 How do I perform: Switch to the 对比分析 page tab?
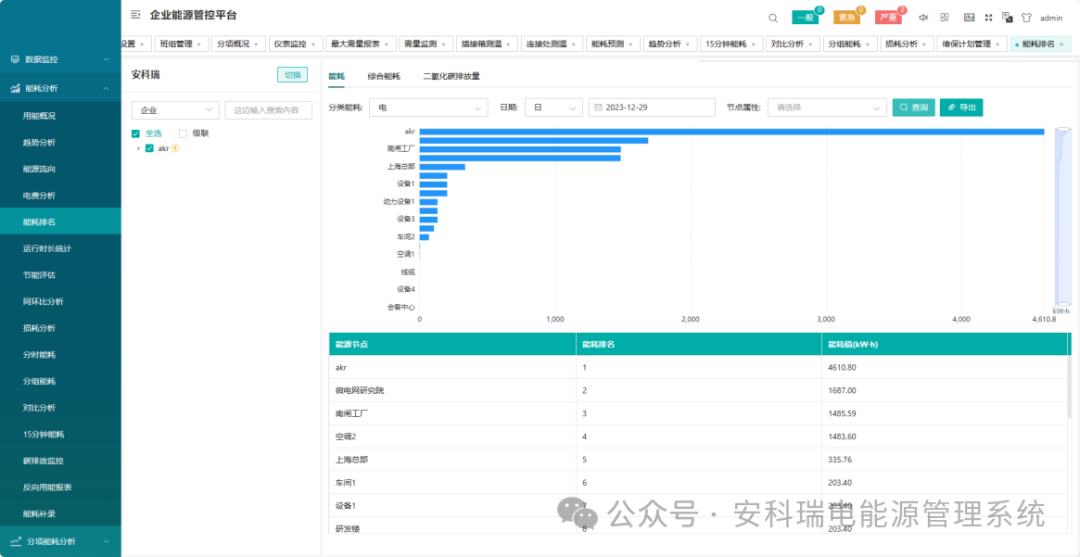coord(793,44)
